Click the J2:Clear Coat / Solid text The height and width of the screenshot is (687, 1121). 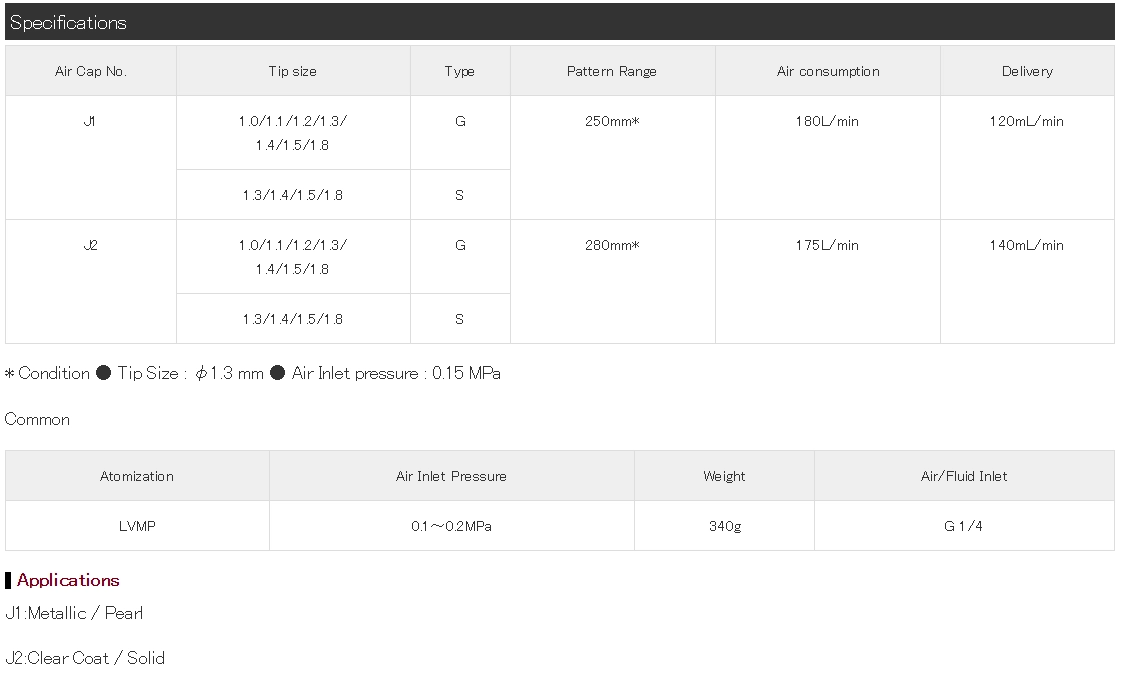click(x=85, y=658)
